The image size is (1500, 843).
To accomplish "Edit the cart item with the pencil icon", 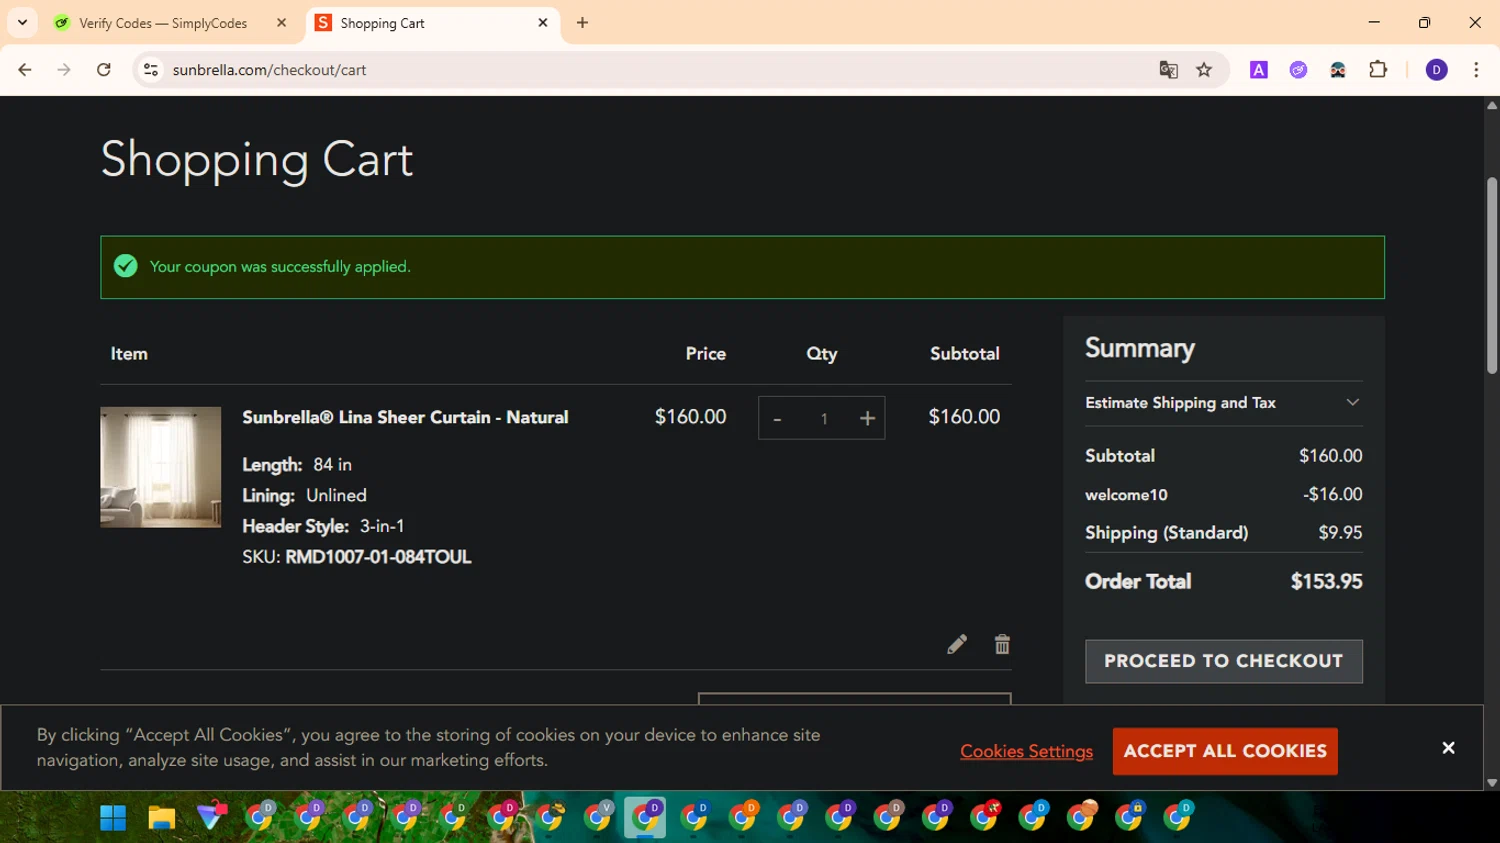I will point(957,645).
